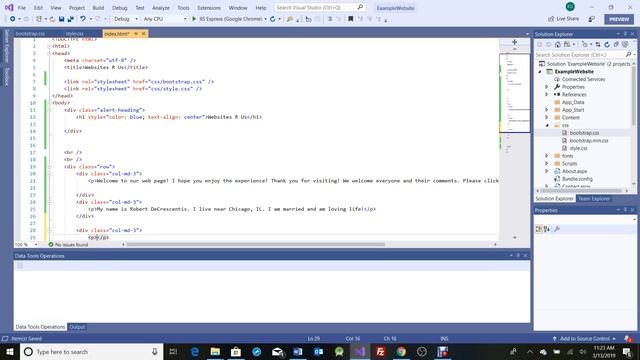Image resolution: width=640 pixels, height=360 pixels.
Task: Switch to the Team Explorer tab
Action: point(593,198)
